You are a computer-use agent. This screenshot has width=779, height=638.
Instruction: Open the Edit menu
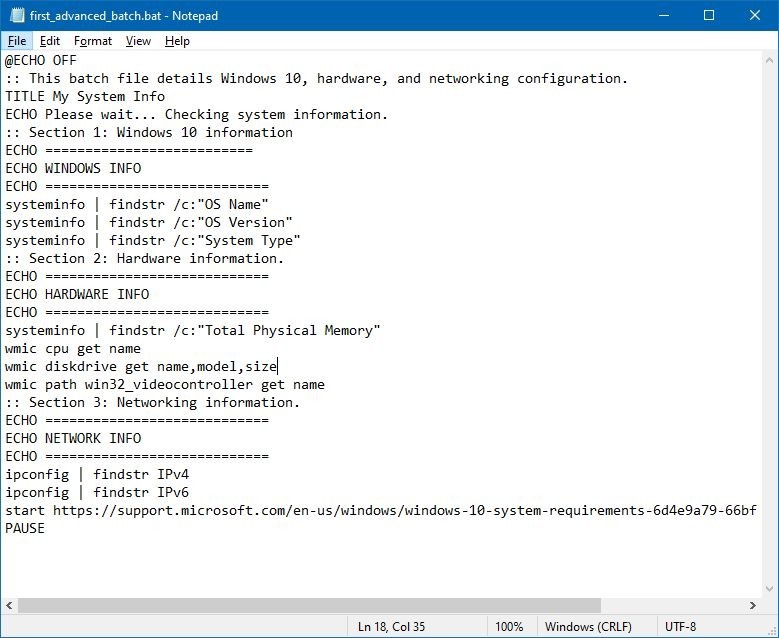pos(50,41)
